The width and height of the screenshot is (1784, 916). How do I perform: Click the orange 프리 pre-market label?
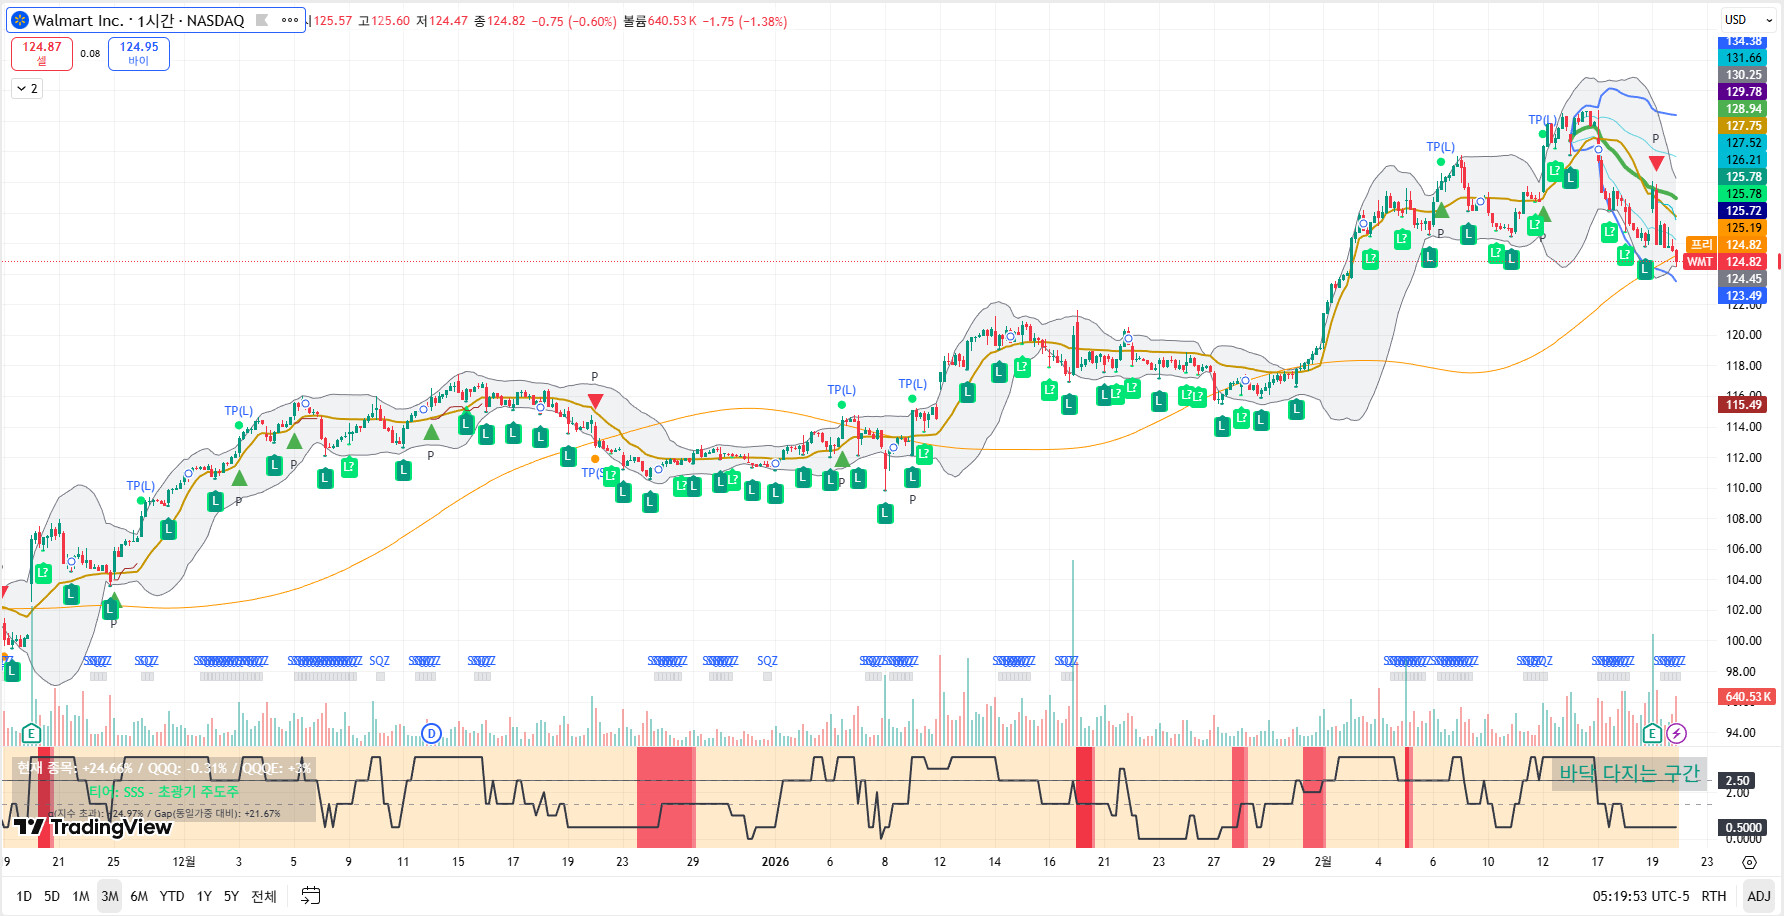pyautogui.click(x=1702, y=245)
